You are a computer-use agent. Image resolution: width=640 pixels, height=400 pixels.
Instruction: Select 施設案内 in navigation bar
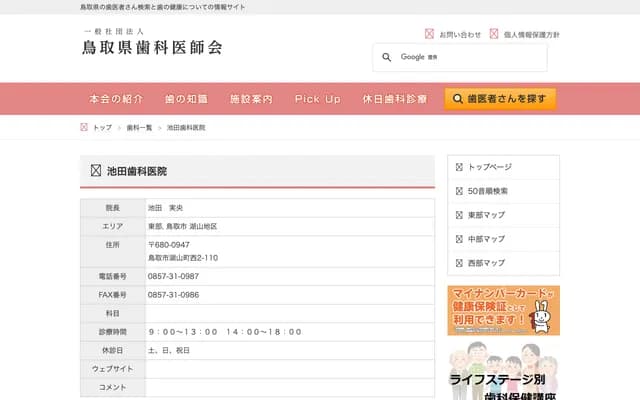pyautogui.click(x=251, y=99)
